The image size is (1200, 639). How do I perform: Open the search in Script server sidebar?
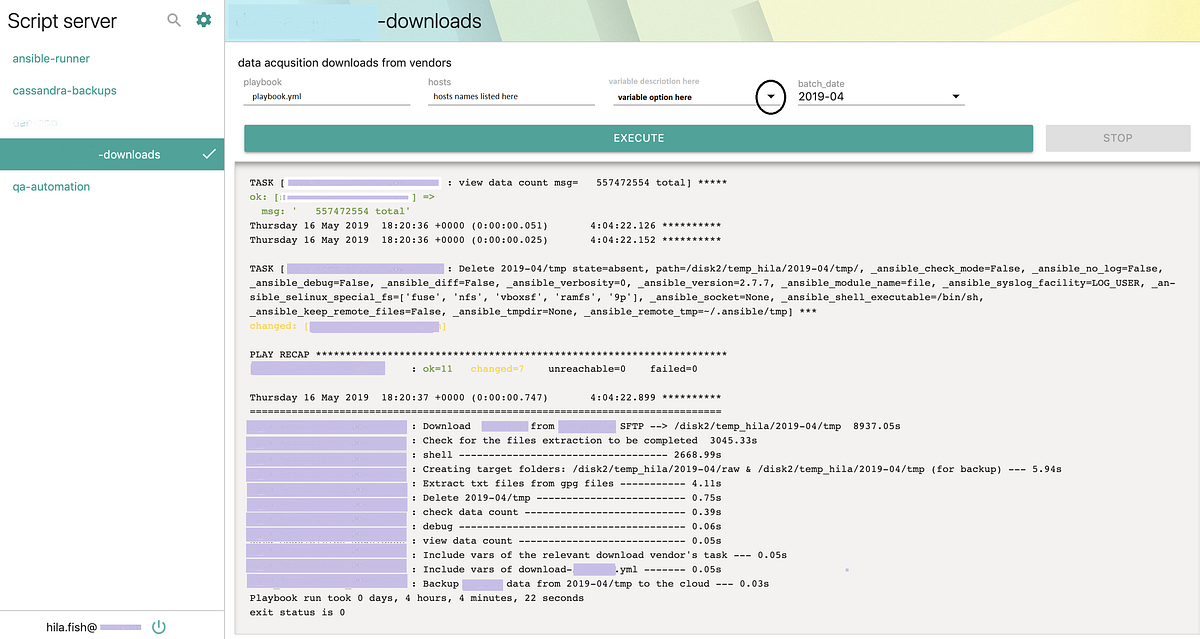click(x=172, y=20)
